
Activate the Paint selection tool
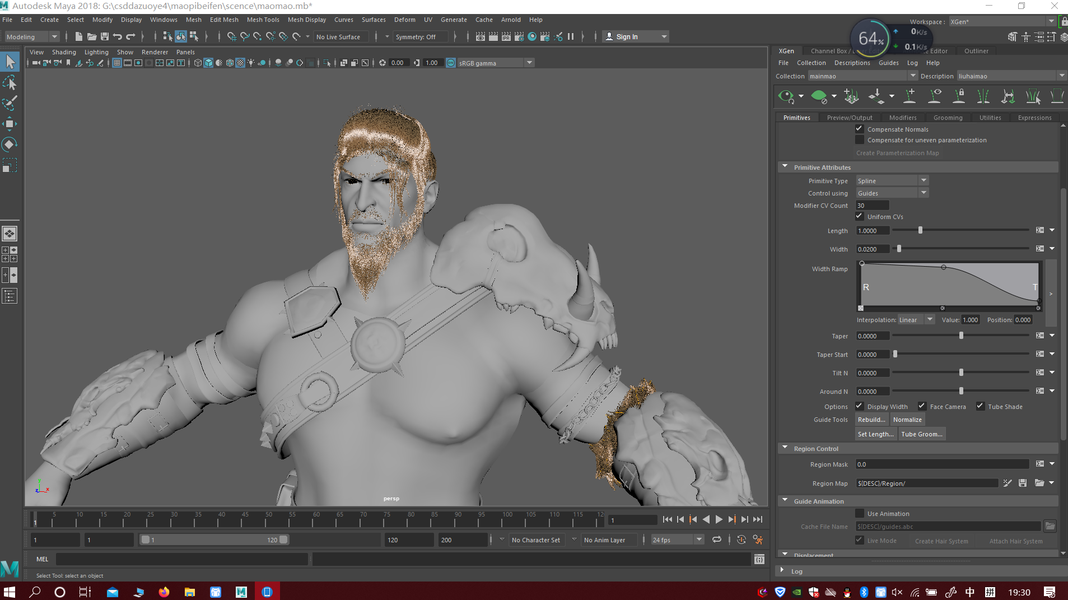(10, 104)
